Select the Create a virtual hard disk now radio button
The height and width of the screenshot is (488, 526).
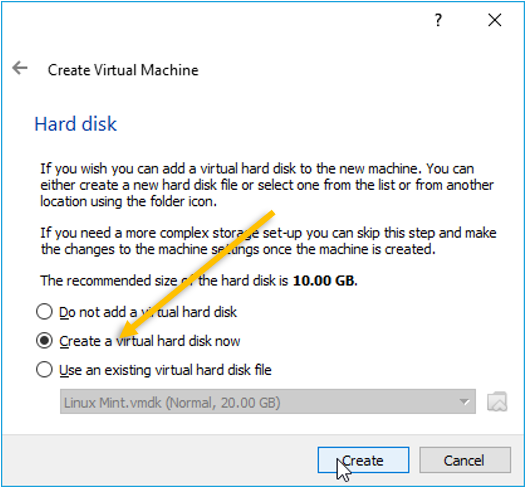click(44, 341)
